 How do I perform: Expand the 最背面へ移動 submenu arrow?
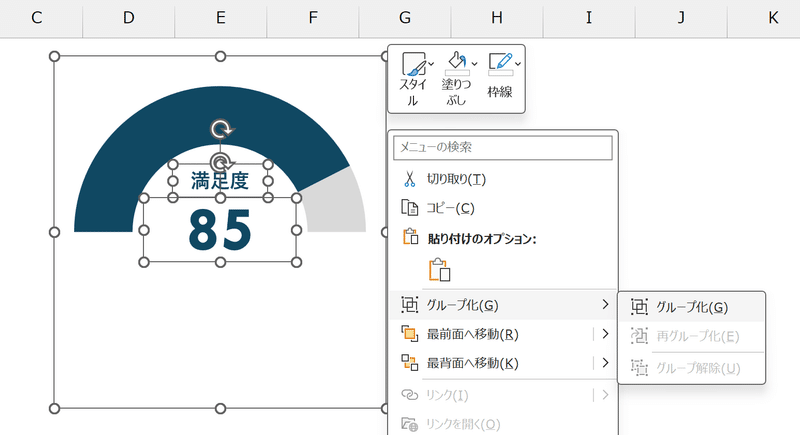[605, 363]
